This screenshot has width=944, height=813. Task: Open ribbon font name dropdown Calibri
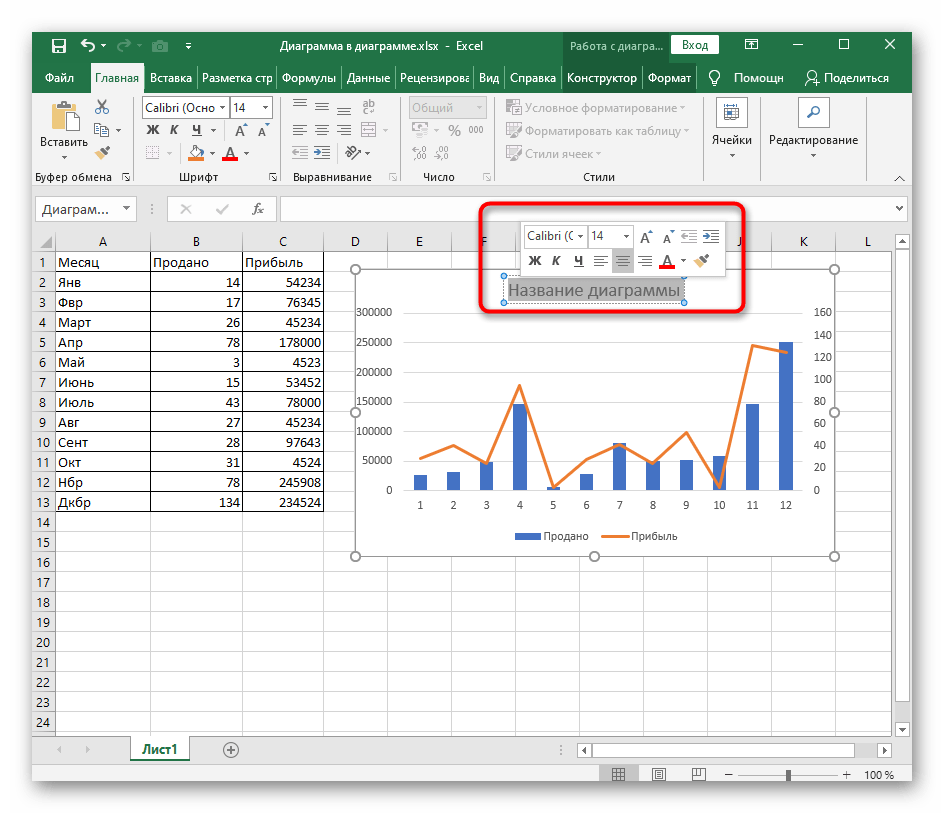tap(222, 108)
